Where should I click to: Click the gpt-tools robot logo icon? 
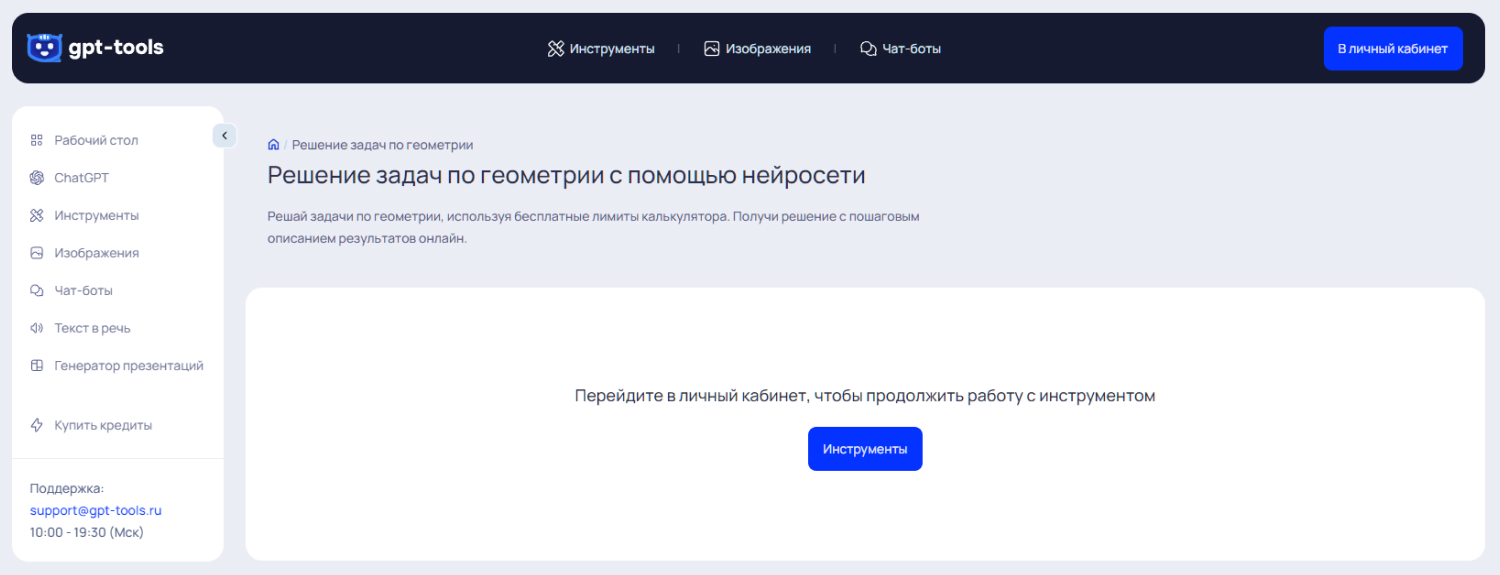coord(44,47)
